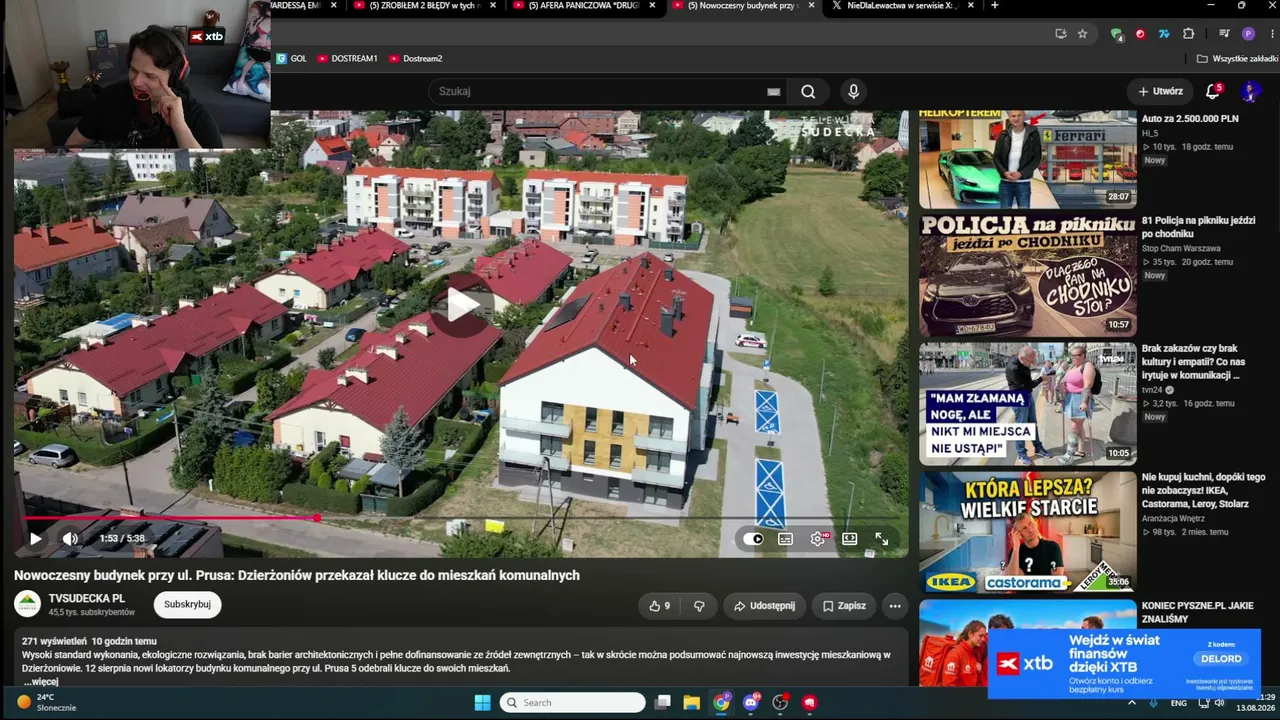Click the Windows taskbar Search box
1280x720 pixels.
coord(573,703)
